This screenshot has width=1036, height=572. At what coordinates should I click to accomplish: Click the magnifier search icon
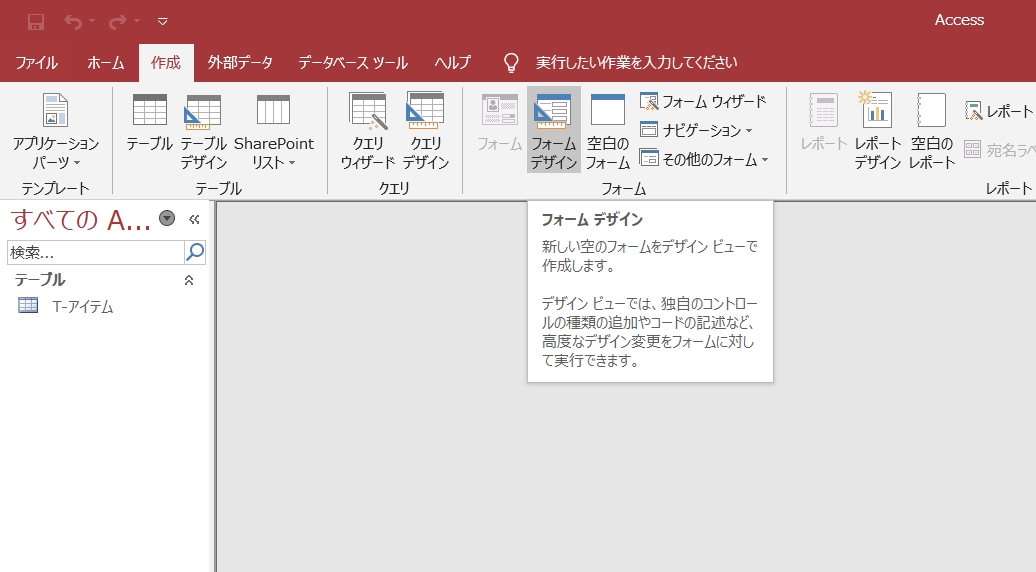click(196, 252)
